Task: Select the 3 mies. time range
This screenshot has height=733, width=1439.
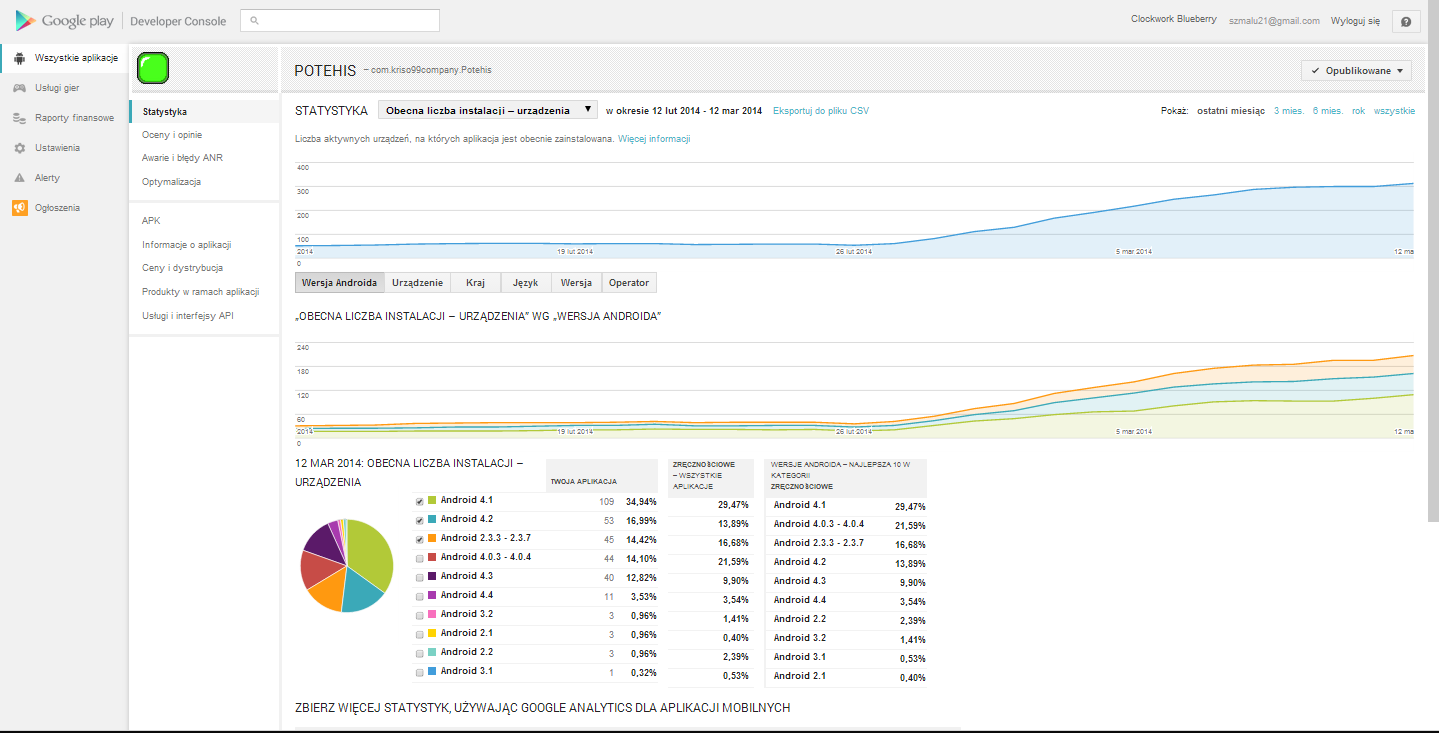Action: 1287,111
